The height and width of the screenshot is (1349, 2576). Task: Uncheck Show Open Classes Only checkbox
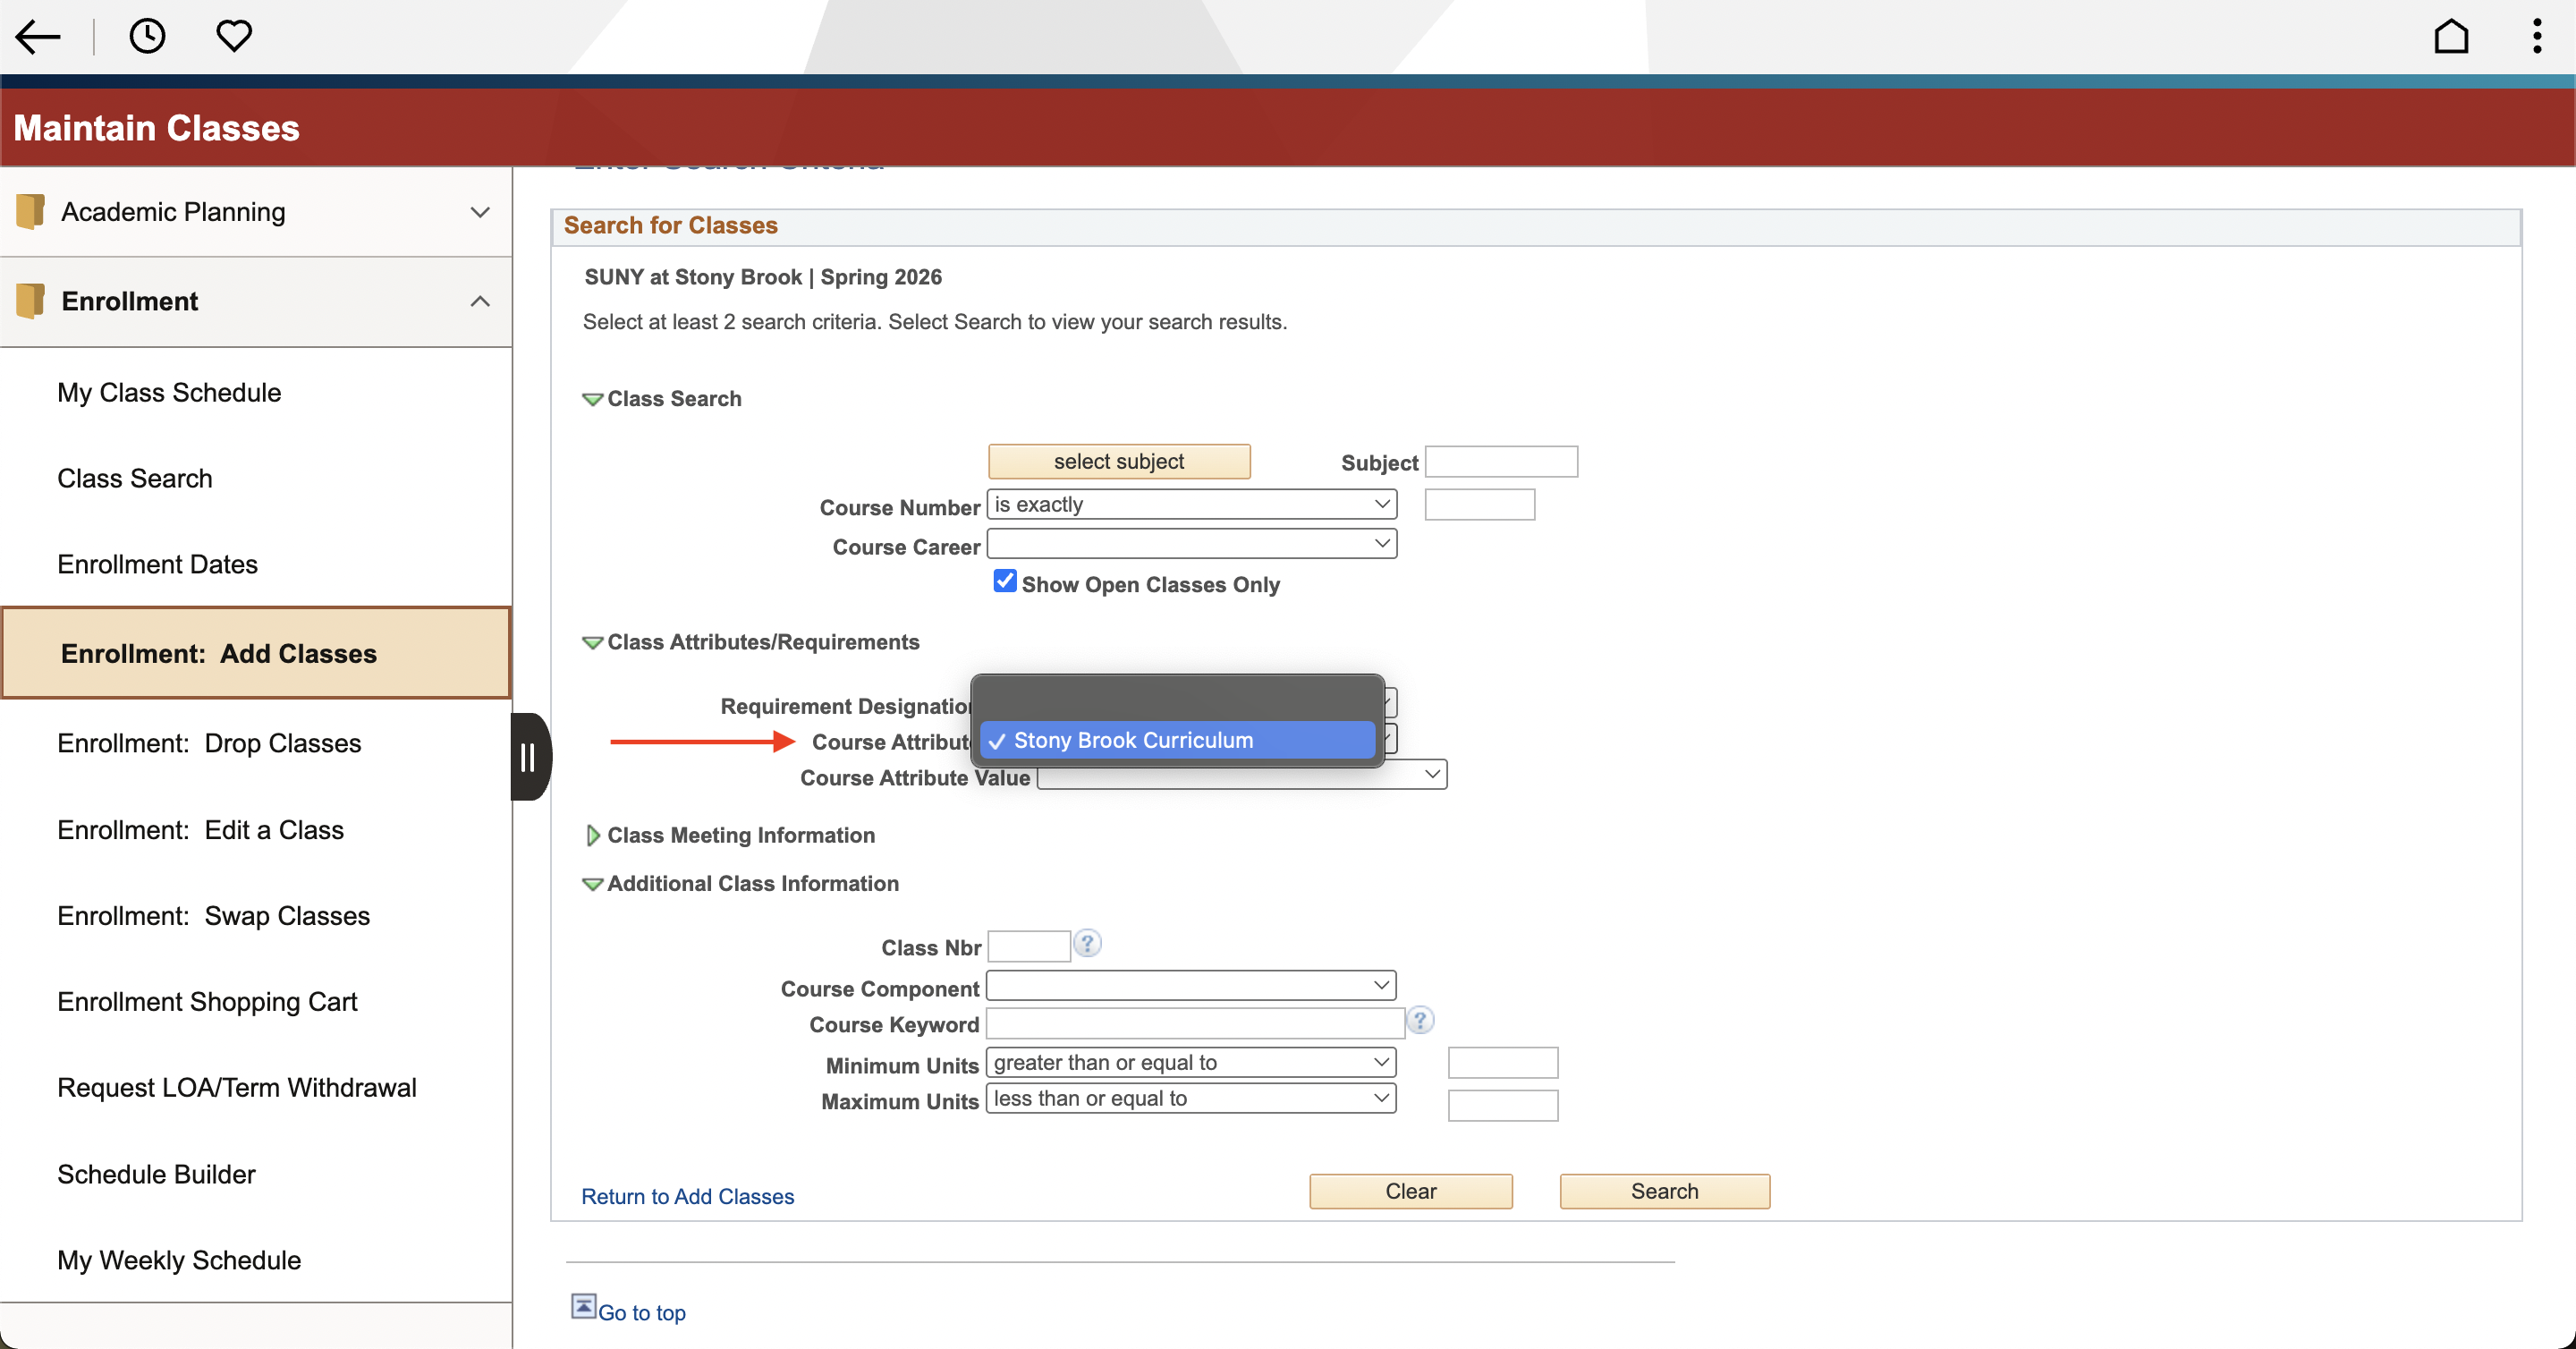[x=1005, y=582]
